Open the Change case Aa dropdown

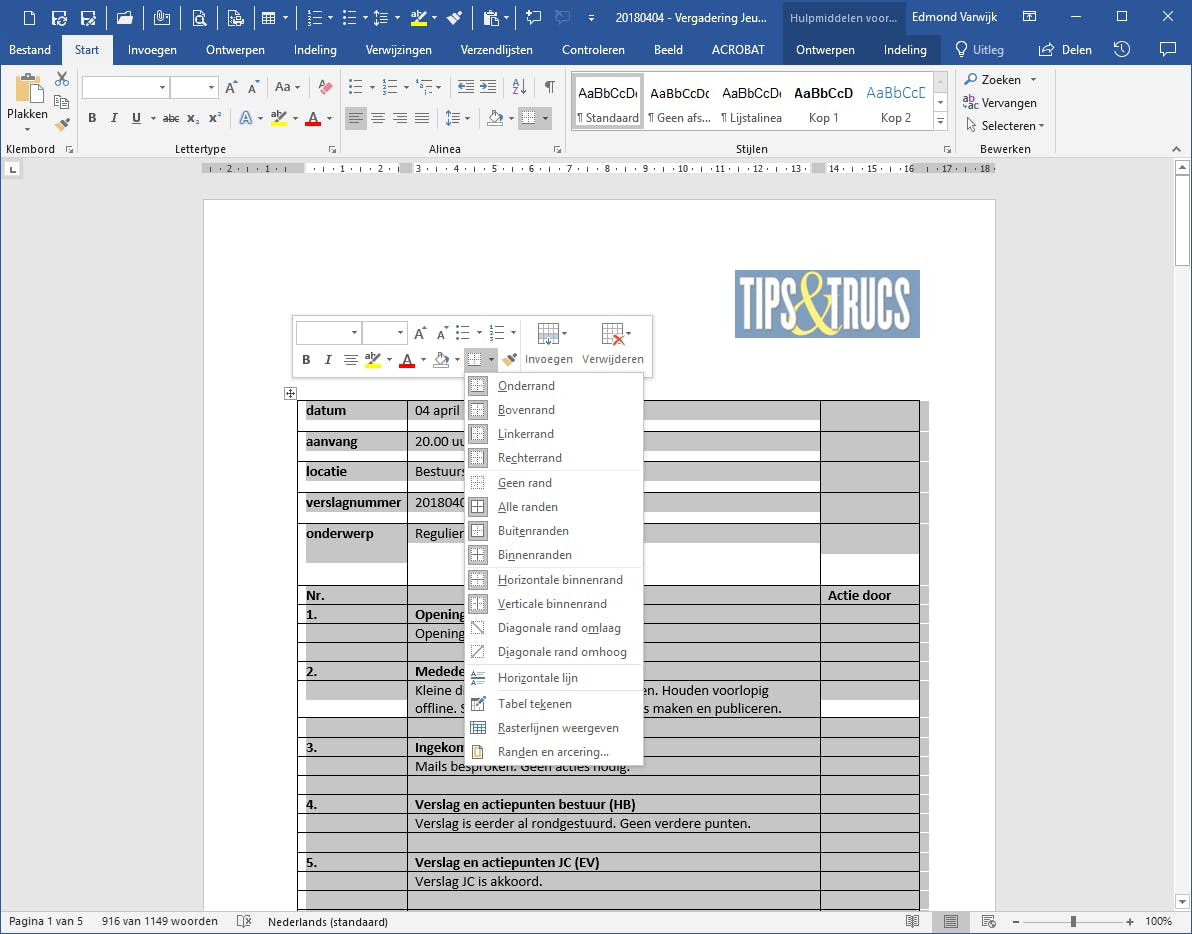pos(287,87)
